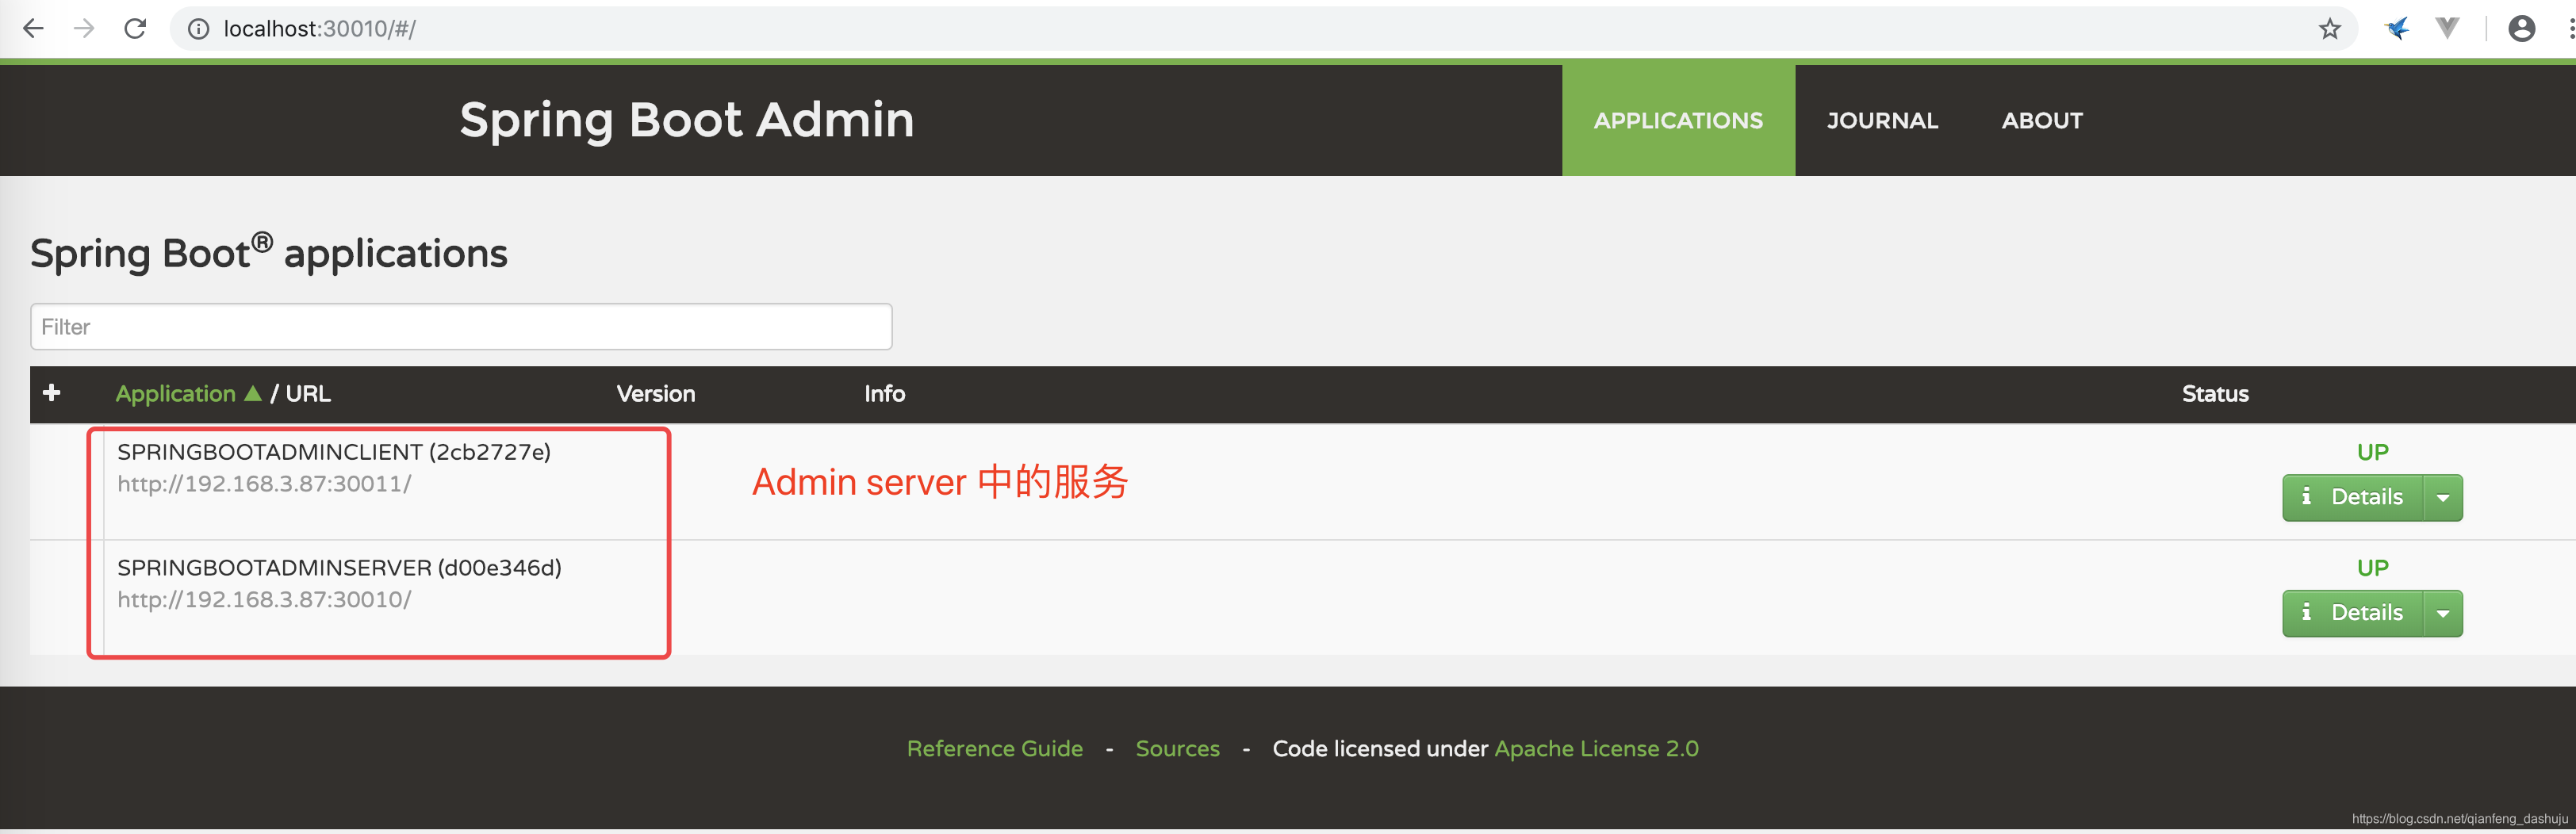Bookmark page with star icon
Screen dimensions: 2576x834
pos(2330,29)
